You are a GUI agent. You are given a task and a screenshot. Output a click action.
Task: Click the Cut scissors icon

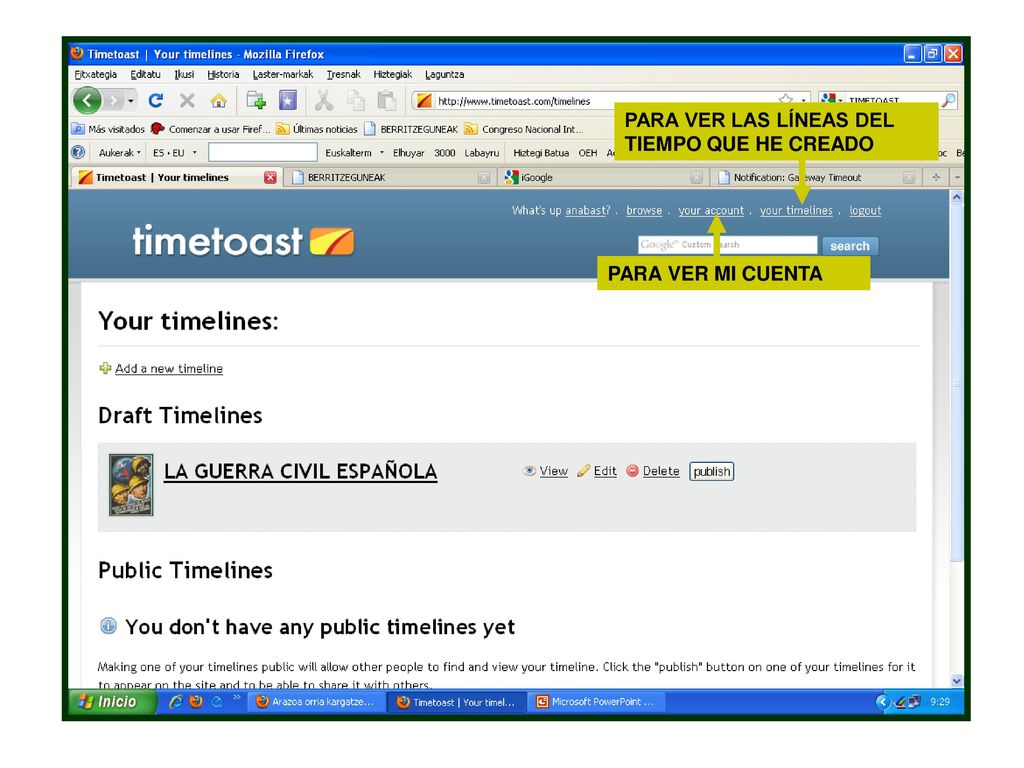coord(323,101)
